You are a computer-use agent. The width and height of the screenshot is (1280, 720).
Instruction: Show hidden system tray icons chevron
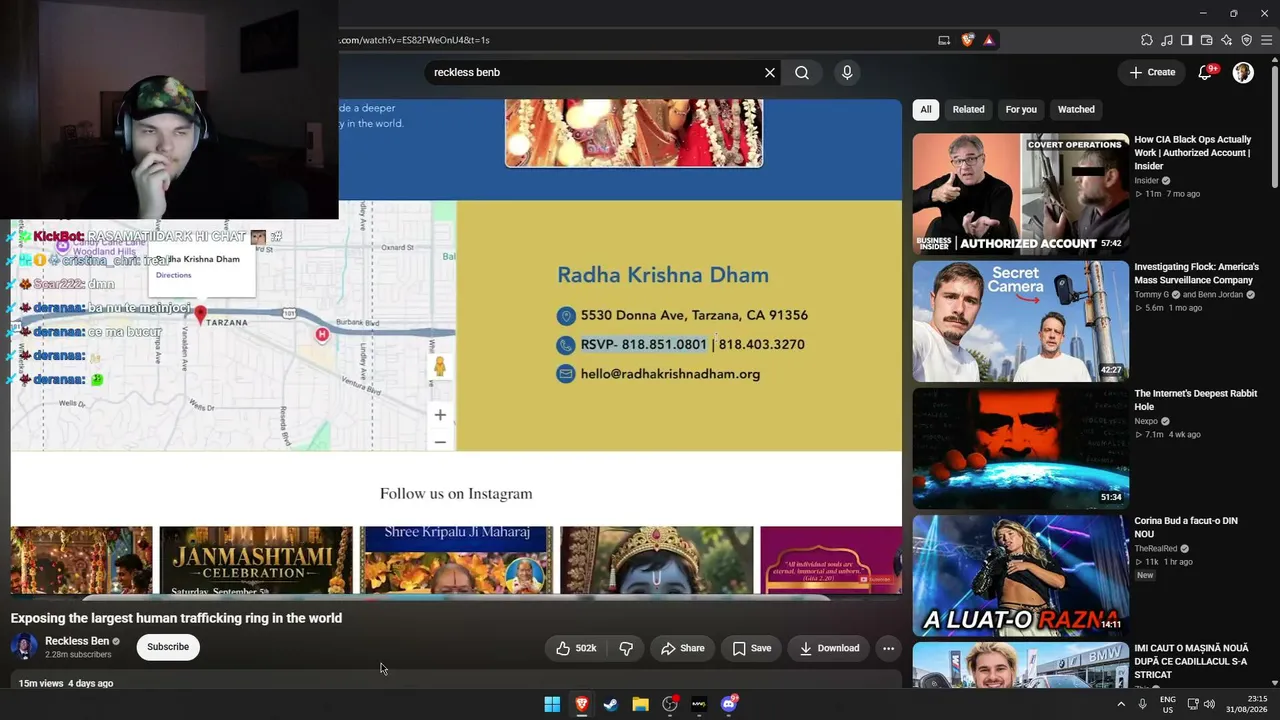[1121, 704]
